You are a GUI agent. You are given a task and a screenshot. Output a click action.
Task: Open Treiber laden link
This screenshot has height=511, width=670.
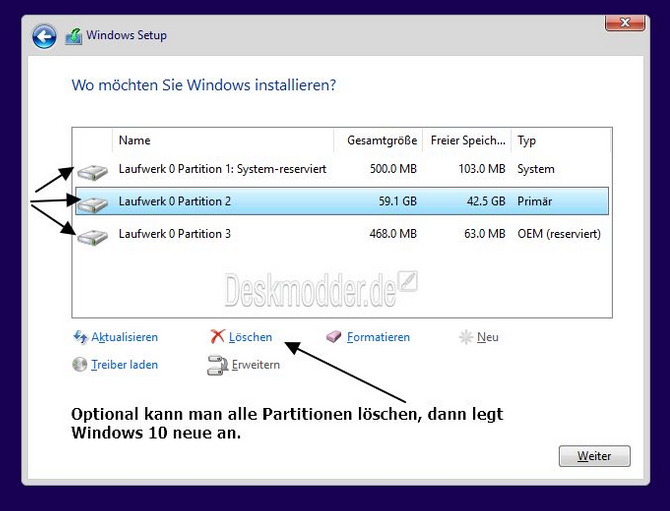(124, 364)
